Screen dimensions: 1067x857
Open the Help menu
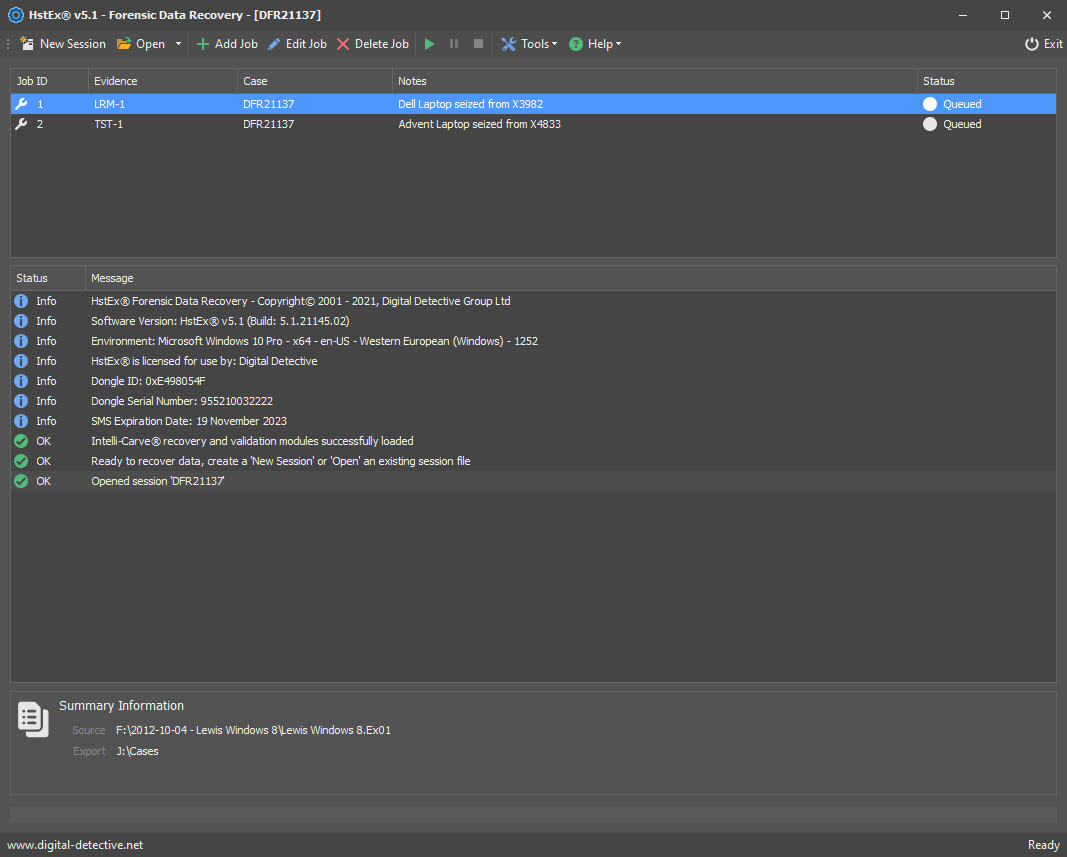595,44
